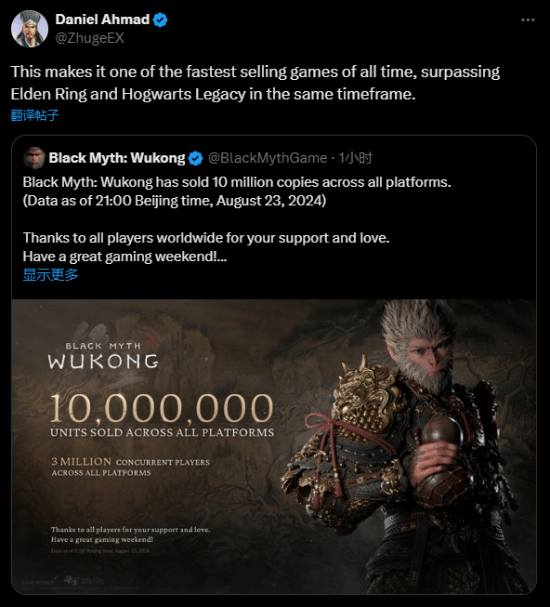Click the '3 MILLION concurrent players' text in image
This screenshot has height=607, width=550.
pos(130,467)
